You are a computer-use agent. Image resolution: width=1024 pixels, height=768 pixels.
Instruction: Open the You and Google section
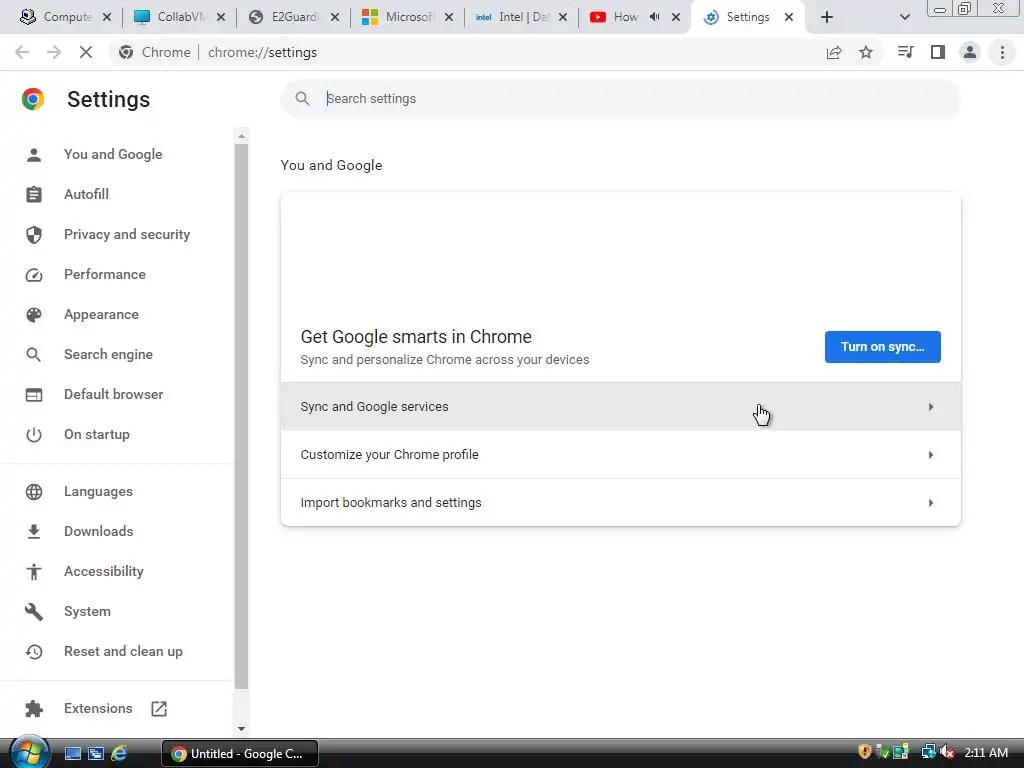pos(113,154)
